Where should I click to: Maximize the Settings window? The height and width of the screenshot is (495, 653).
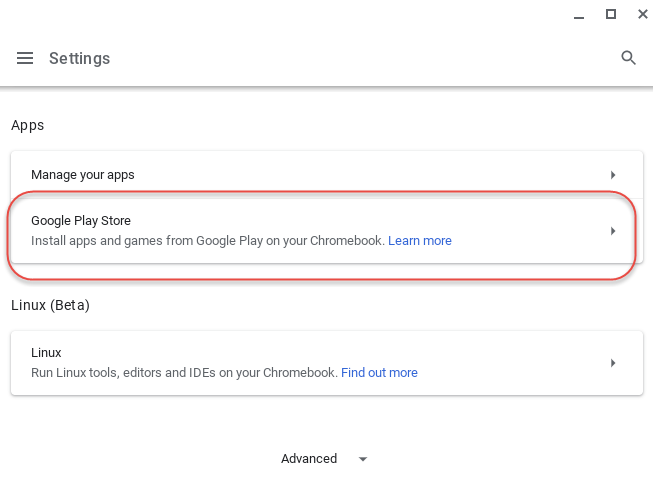coord(610,15)
